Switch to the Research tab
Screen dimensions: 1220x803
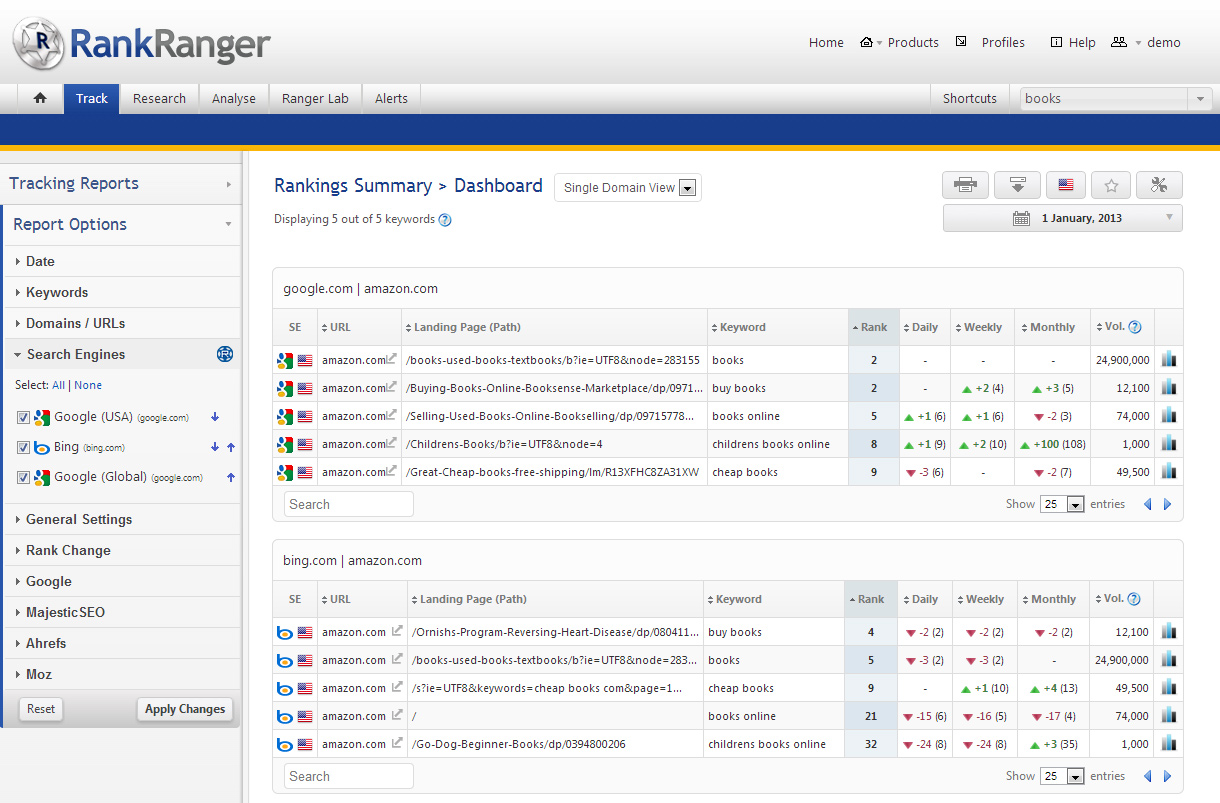click(x=159, y=98)
